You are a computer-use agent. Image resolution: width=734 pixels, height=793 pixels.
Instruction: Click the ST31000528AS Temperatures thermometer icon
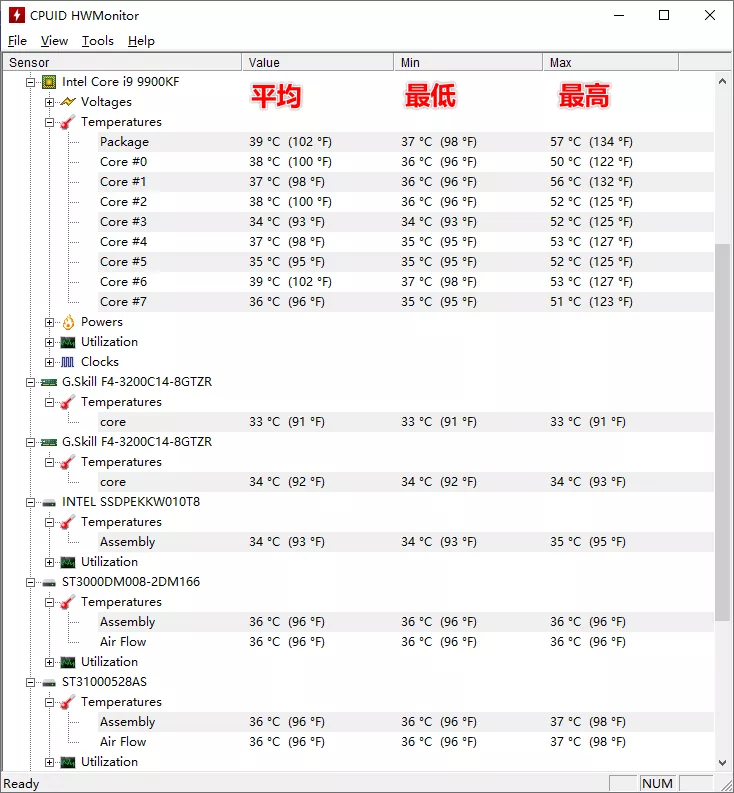tap(68, 702)
